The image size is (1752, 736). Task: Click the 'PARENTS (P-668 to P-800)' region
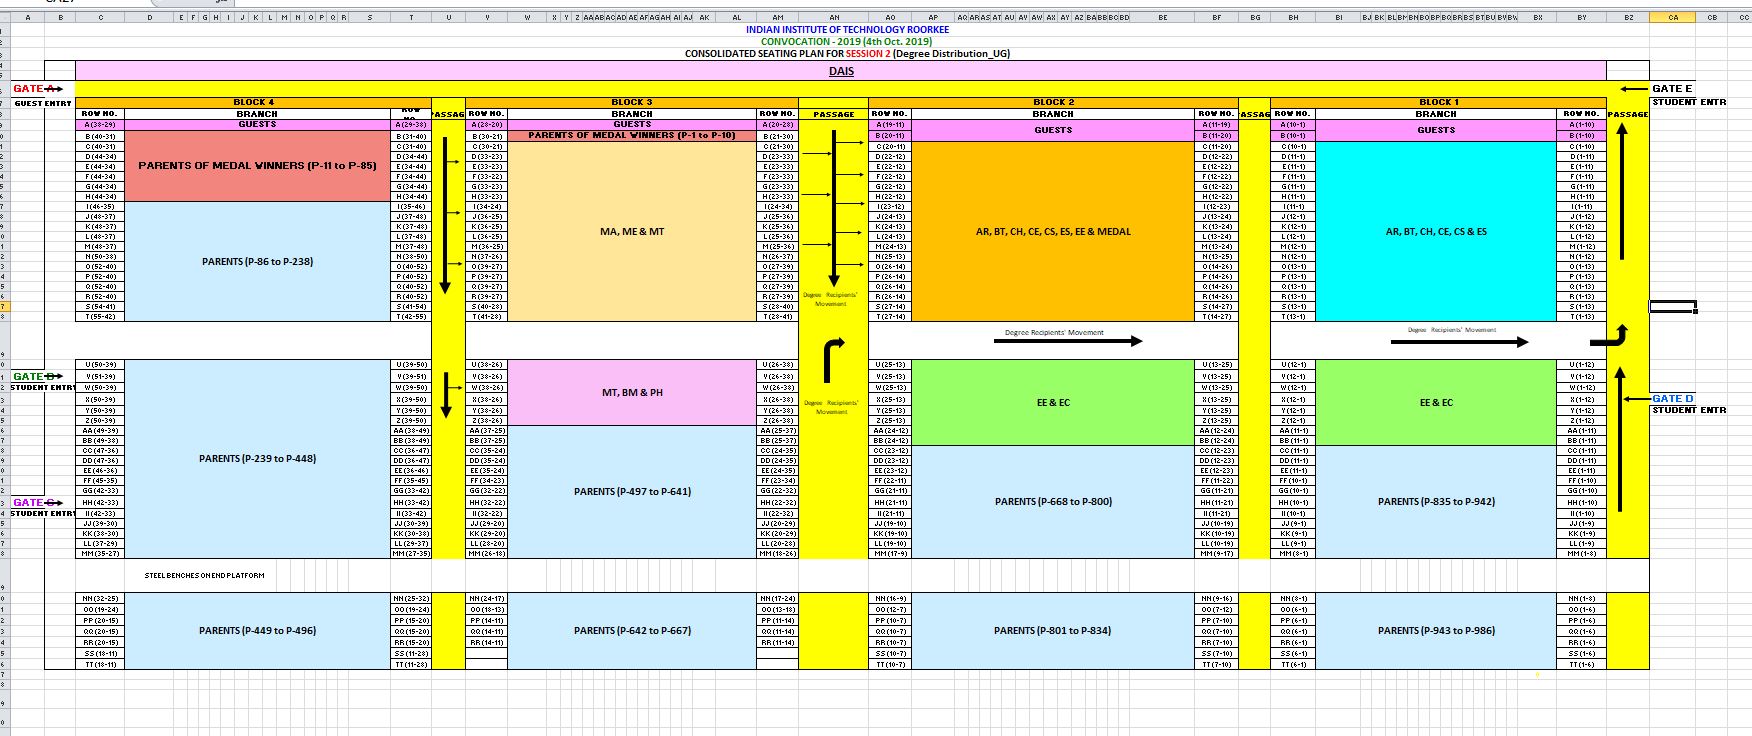click(1053, 501)
